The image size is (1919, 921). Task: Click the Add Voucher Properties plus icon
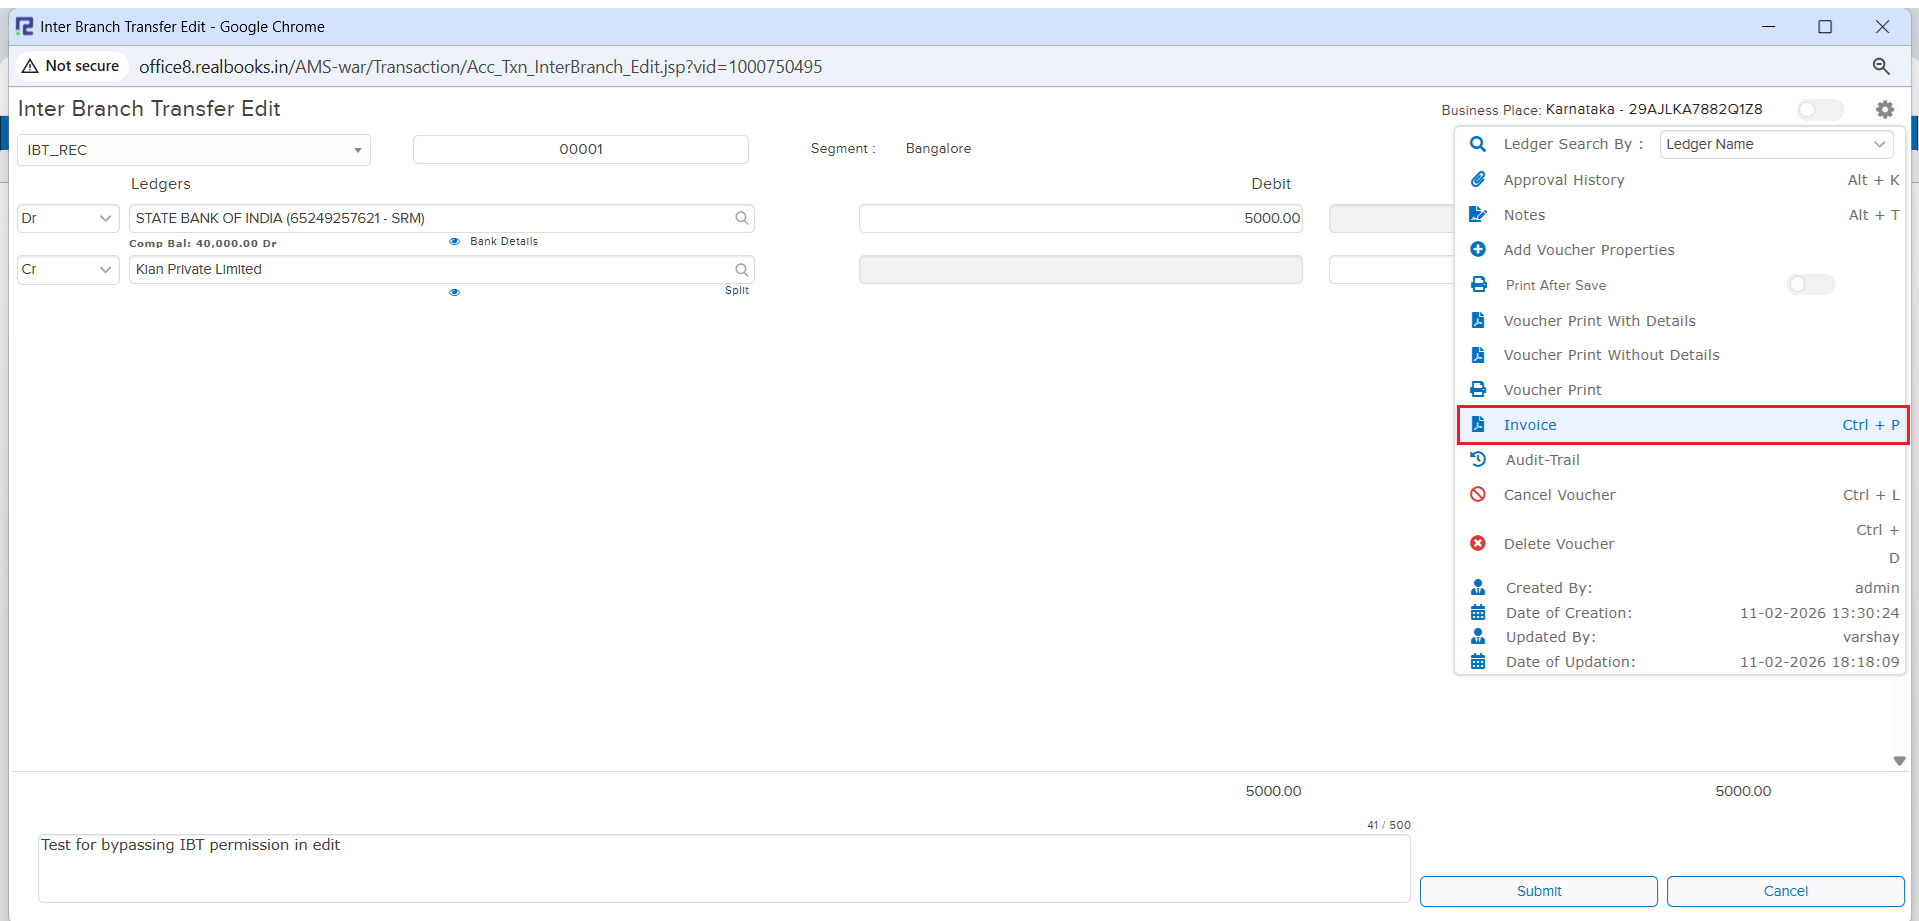[x=1478, y=250]
